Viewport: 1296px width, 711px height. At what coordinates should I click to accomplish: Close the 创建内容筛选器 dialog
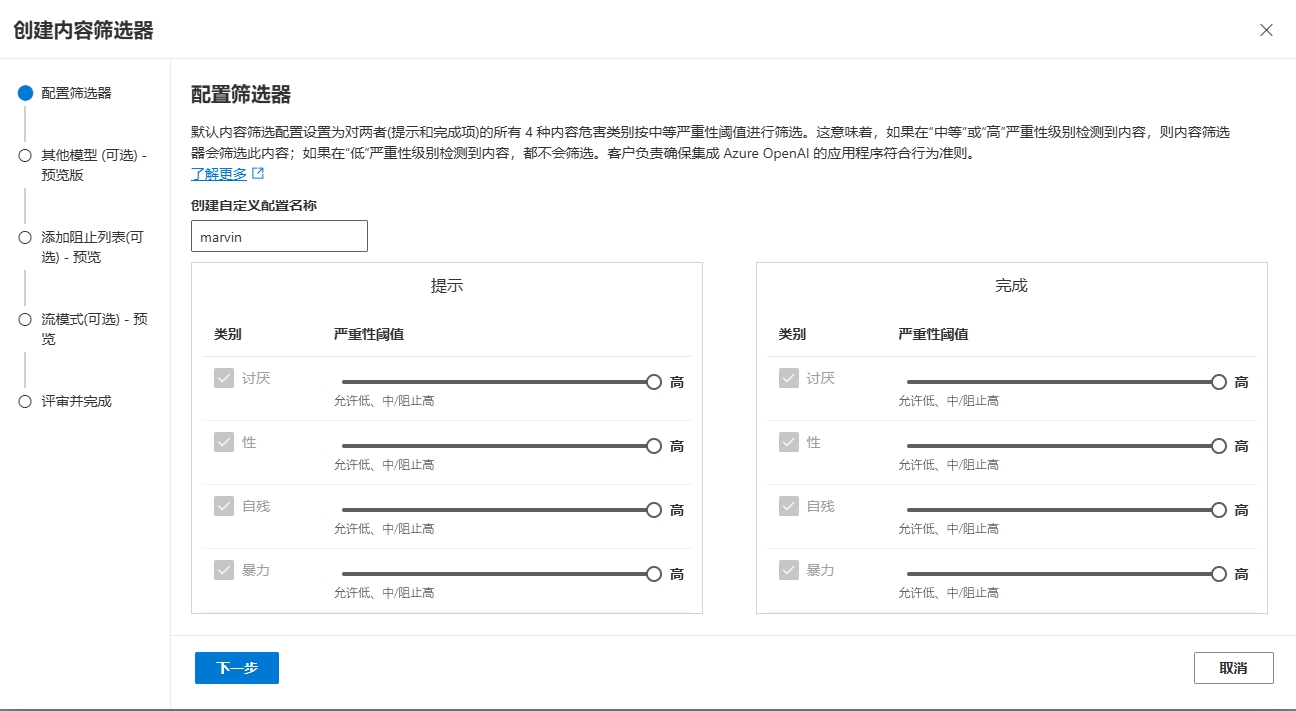[x=1266, y=30]
